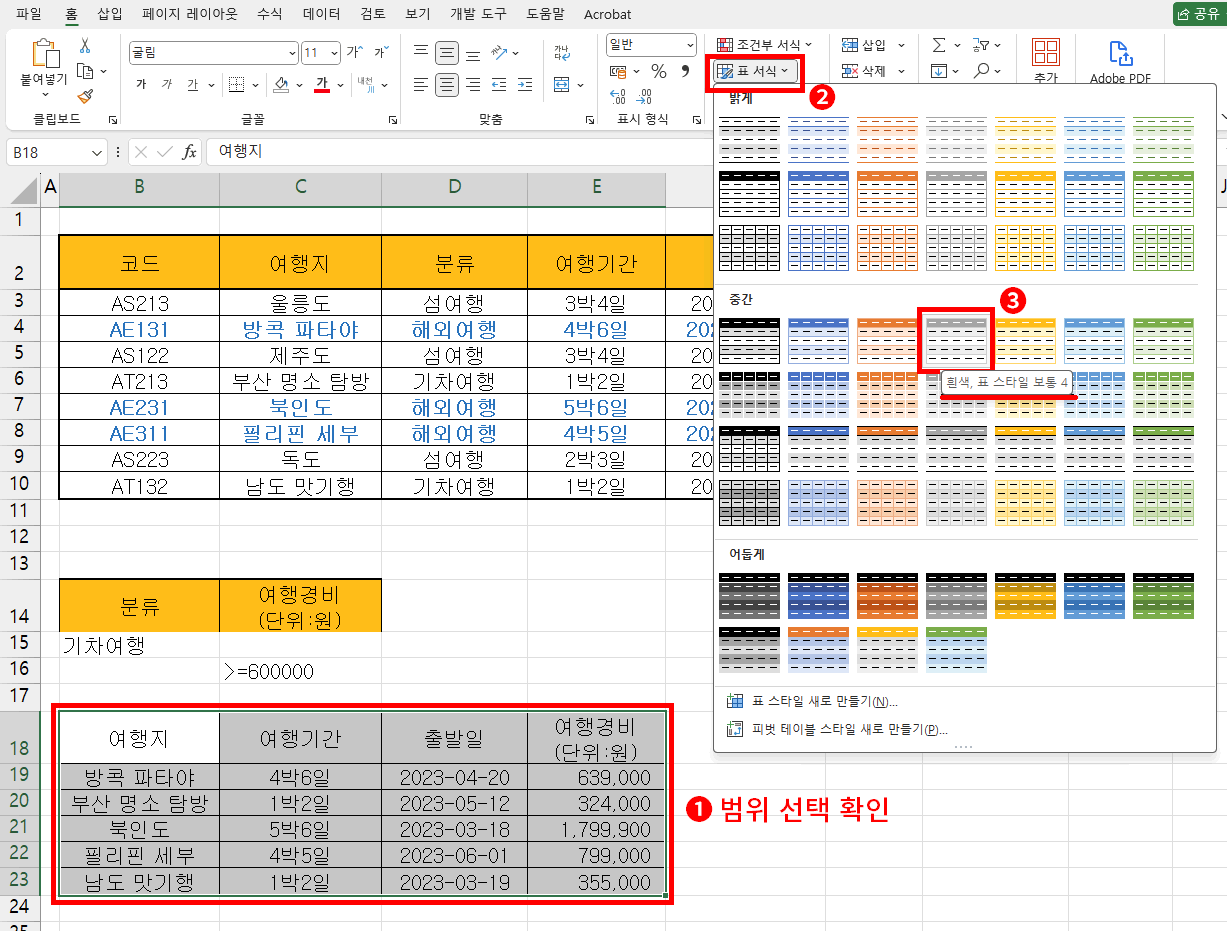Toggle wrap text 가나다 button
Screen dimensions: 1227x931
point(561,52)
